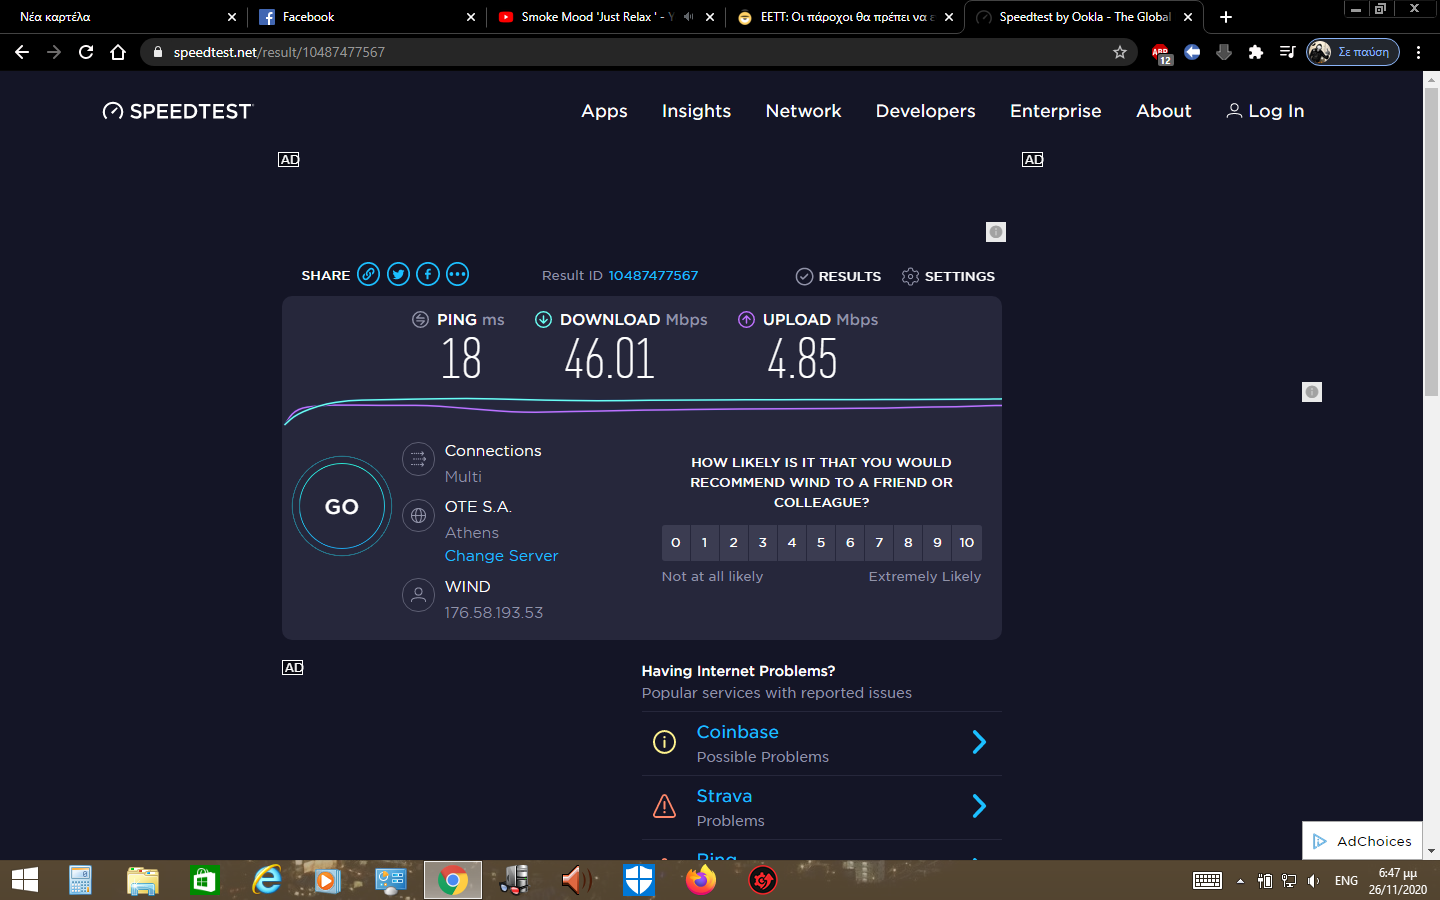Open the Apps menu item

pos(604,111)
